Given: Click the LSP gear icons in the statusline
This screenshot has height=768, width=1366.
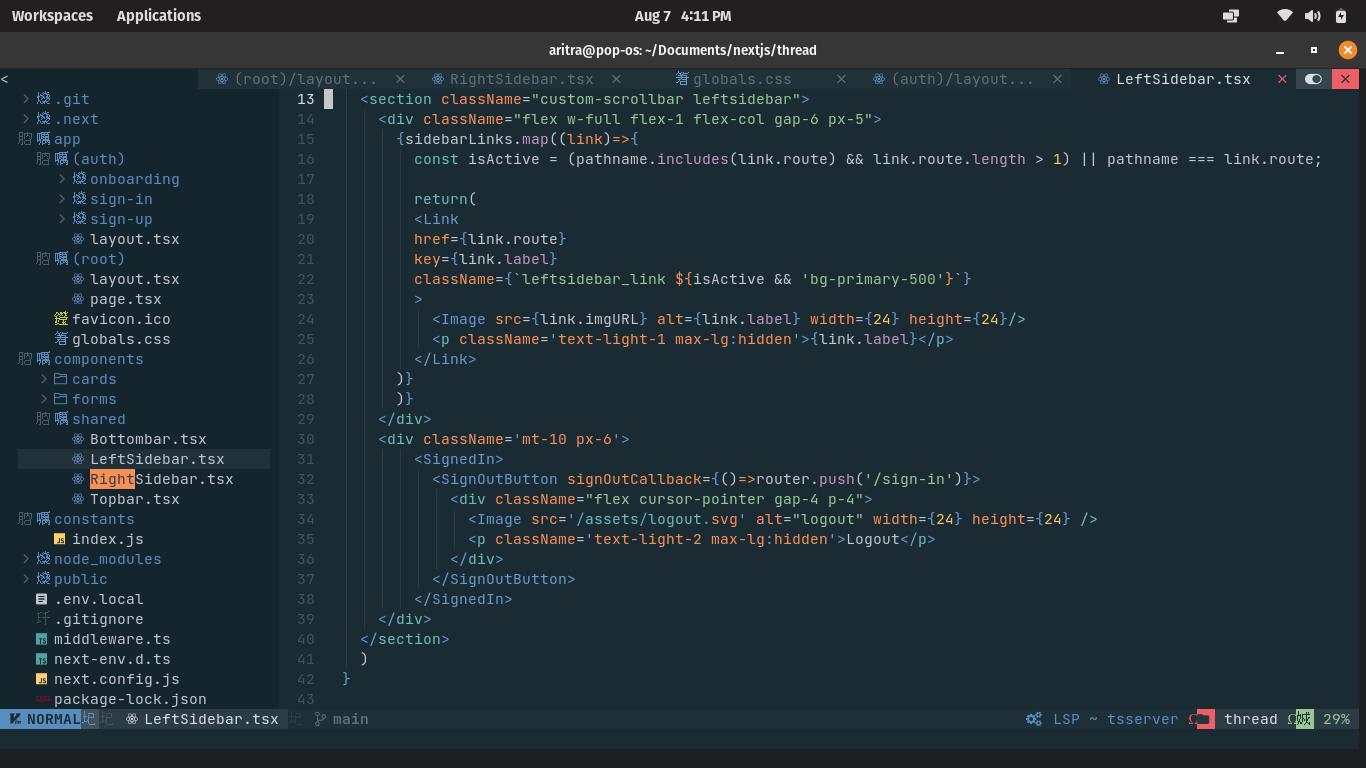Looking at the screenshot, I should coord(1033,718).
